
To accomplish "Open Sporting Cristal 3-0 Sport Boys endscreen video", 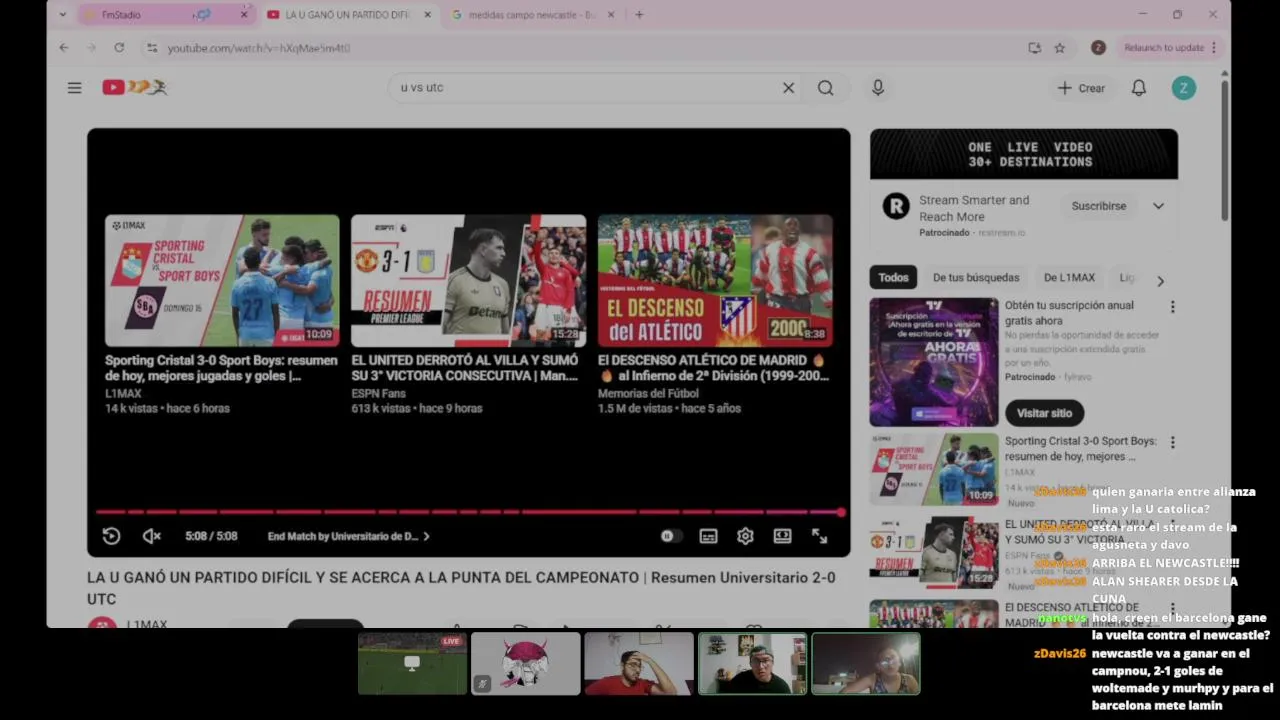I will [222, 280].
